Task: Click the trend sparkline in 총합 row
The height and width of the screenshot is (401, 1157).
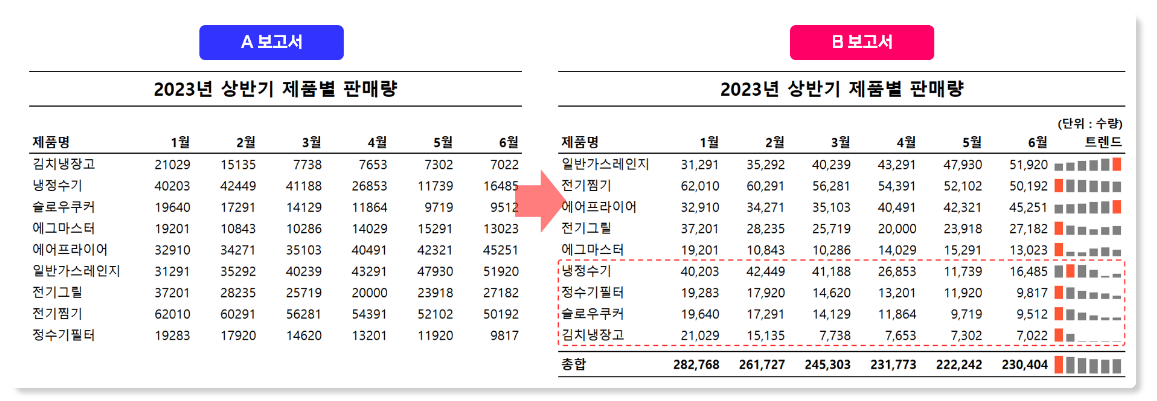Action: pyautogui.click(x=1088, y=364)
